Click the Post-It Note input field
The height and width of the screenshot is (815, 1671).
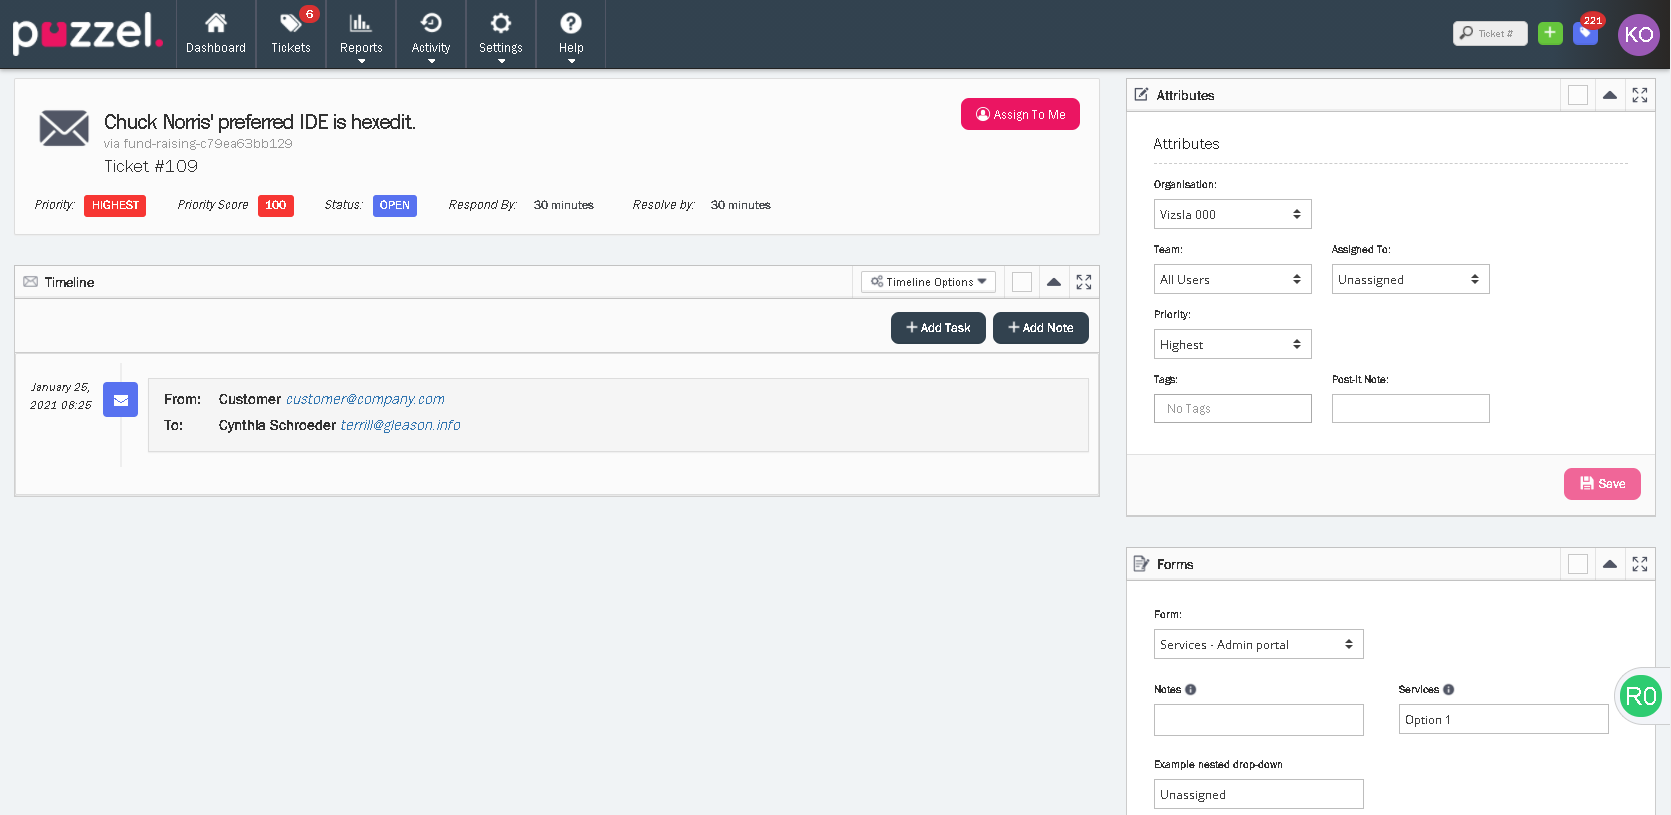click(x=1410, y=408)
